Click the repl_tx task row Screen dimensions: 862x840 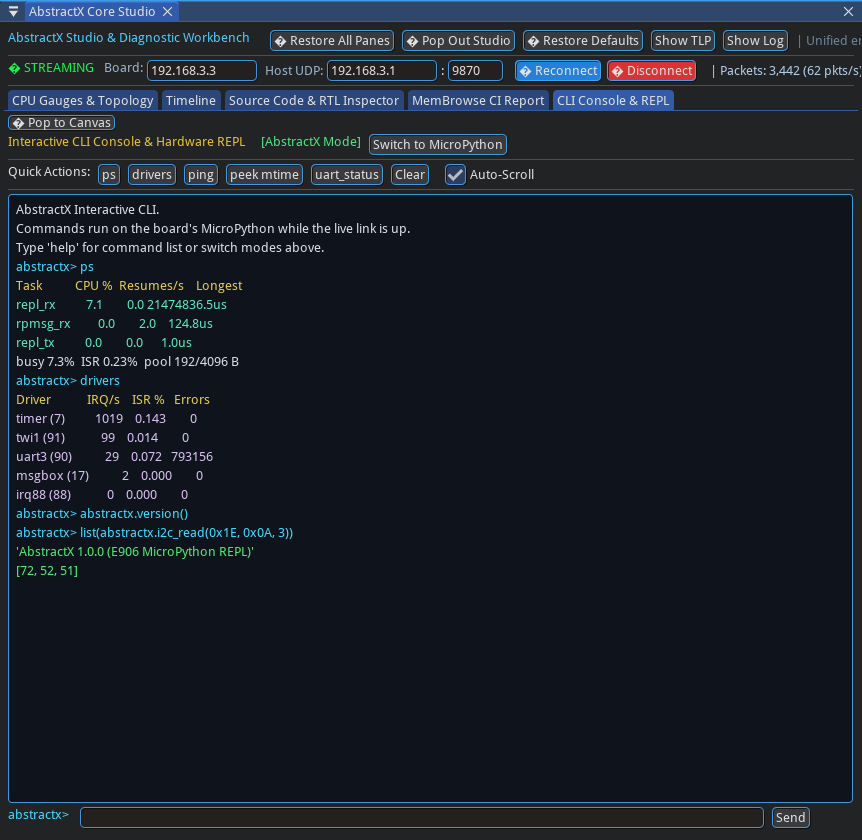coord(103,342)
